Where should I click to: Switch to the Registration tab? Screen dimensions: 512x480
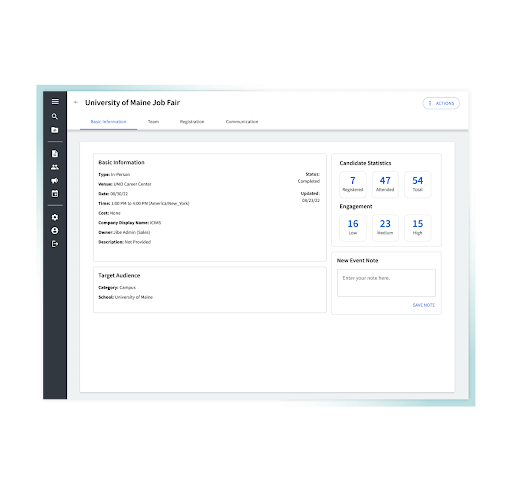[192, 122]
